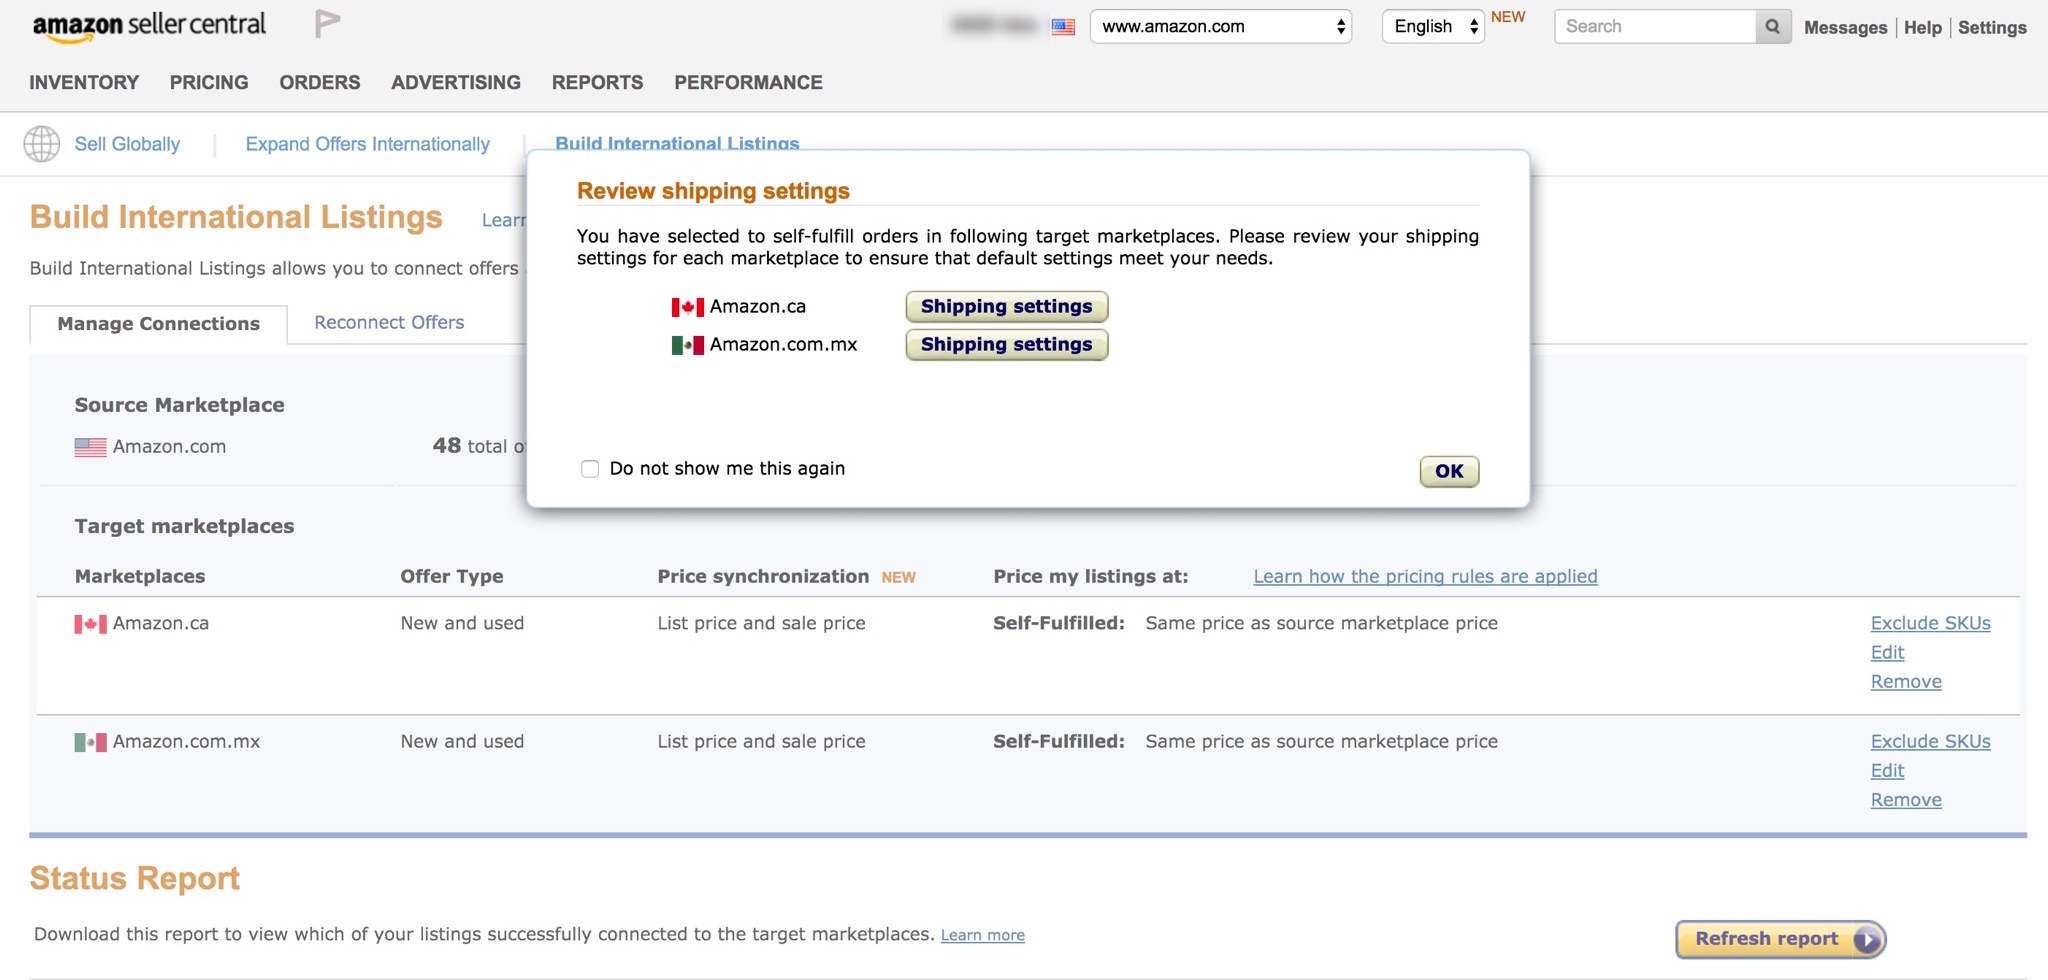Click the Canada flag in dialog
The image size is (2048, 980).
(x=687, y=307)
